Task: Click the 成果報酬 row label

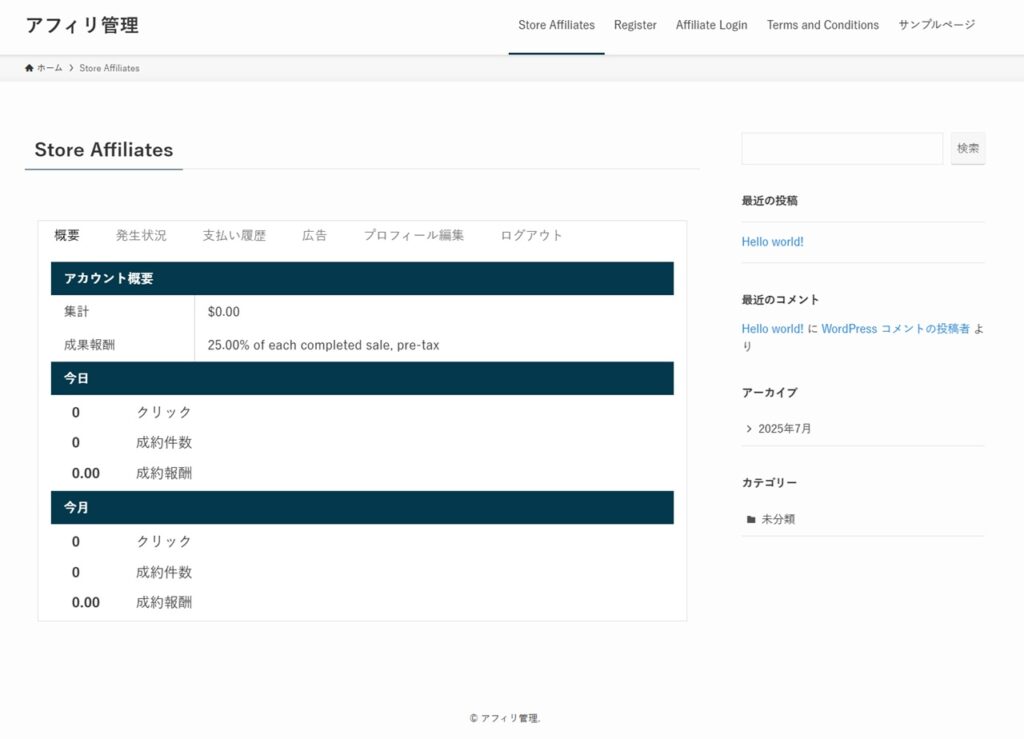Action: (x=89, y=345)
